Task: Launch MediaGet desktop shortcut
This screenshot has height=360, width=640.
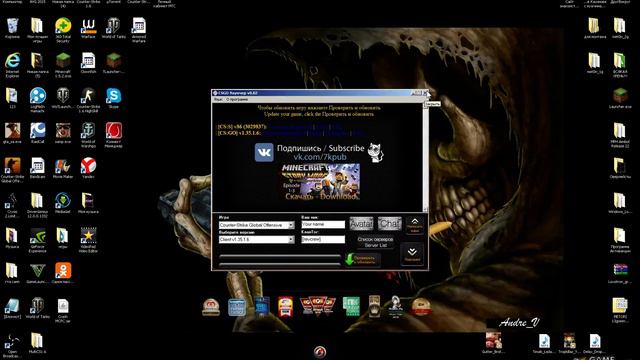Action: (x=63, y=203)
